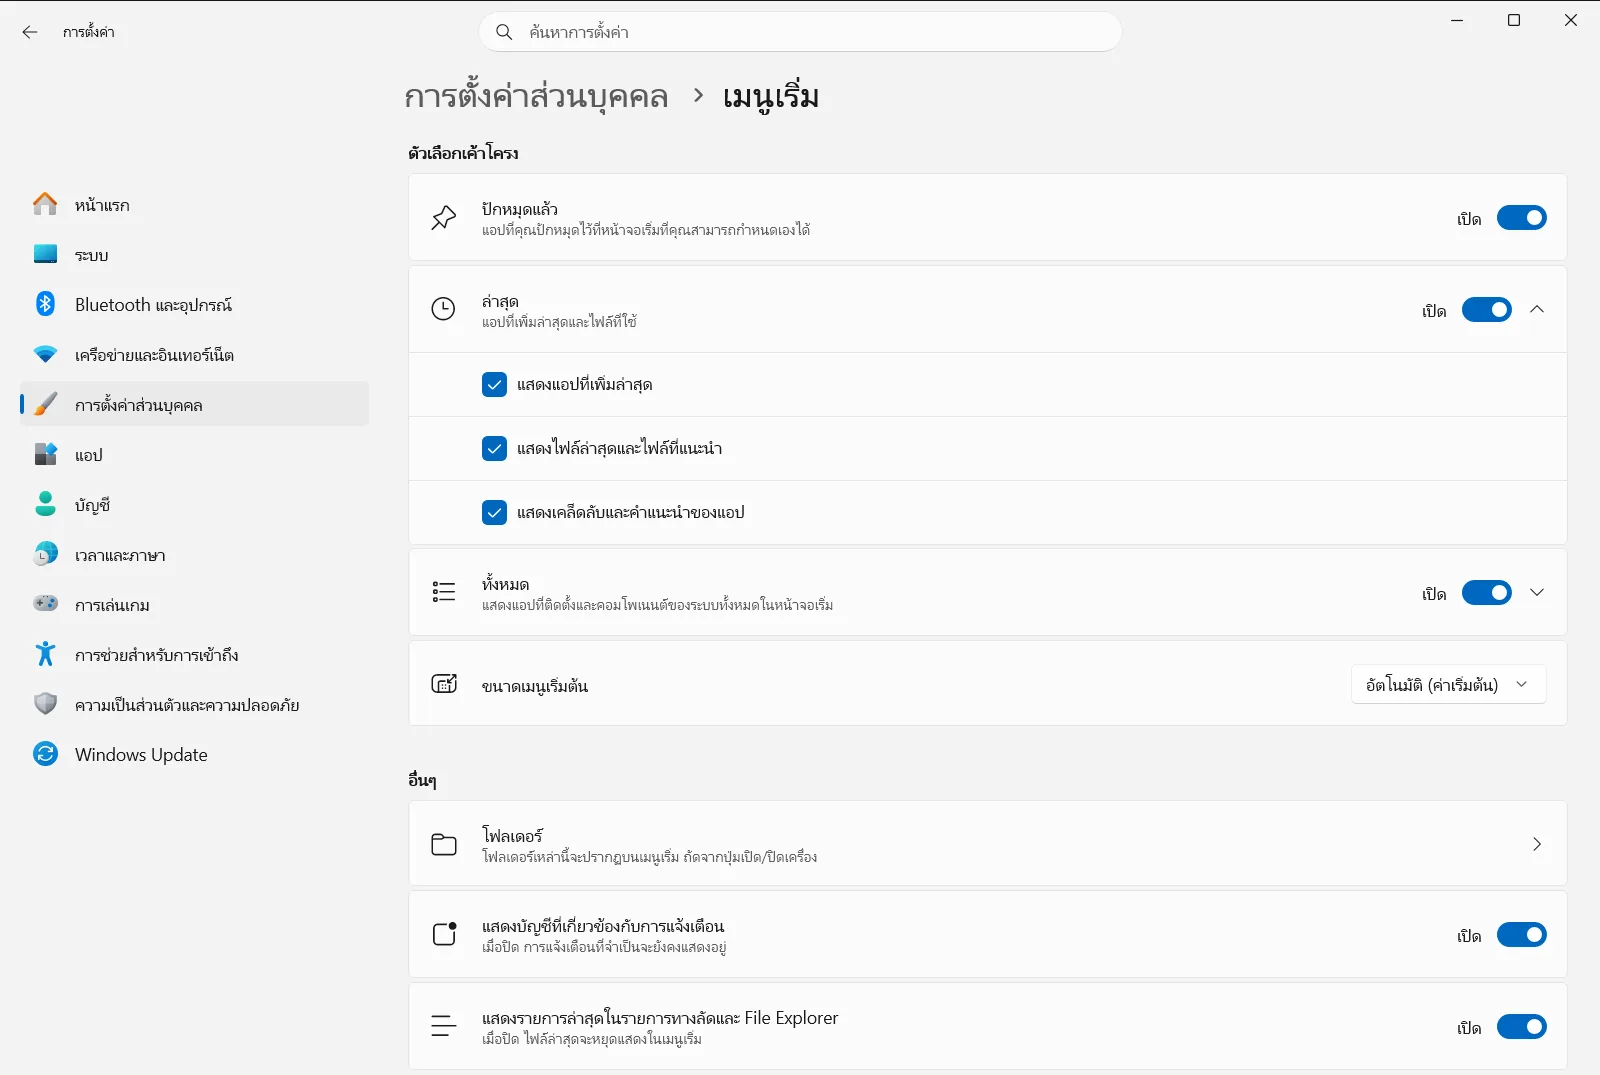
Task: Click the ค้นหาการตั้งค่า search field
Action: click(x=800, y=32)
